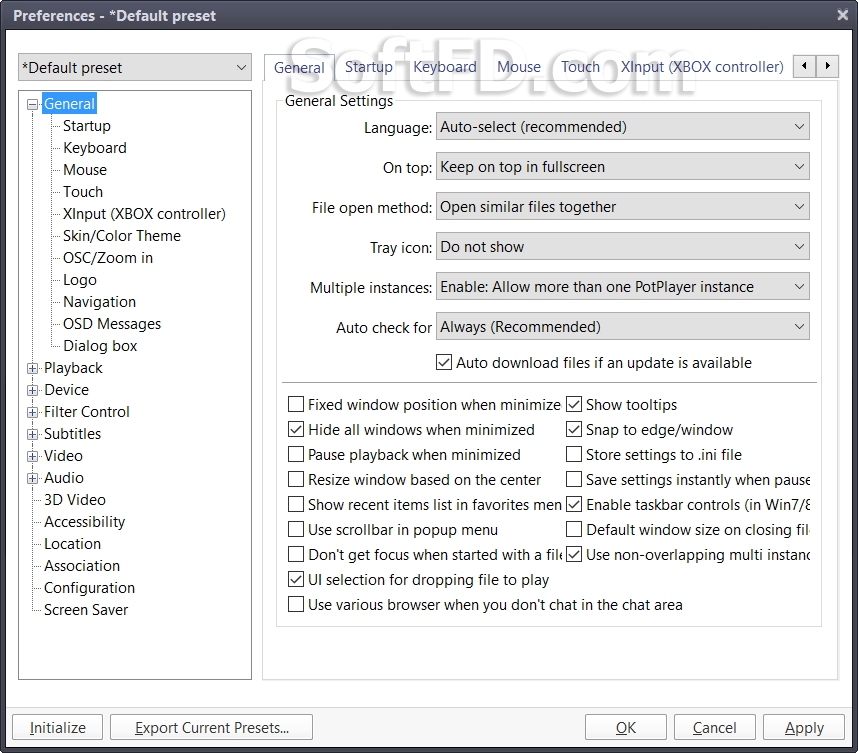The width and height of the screenshot is (858, 753).
Task: Switch to the Touch tab
Action: (581, 67)
